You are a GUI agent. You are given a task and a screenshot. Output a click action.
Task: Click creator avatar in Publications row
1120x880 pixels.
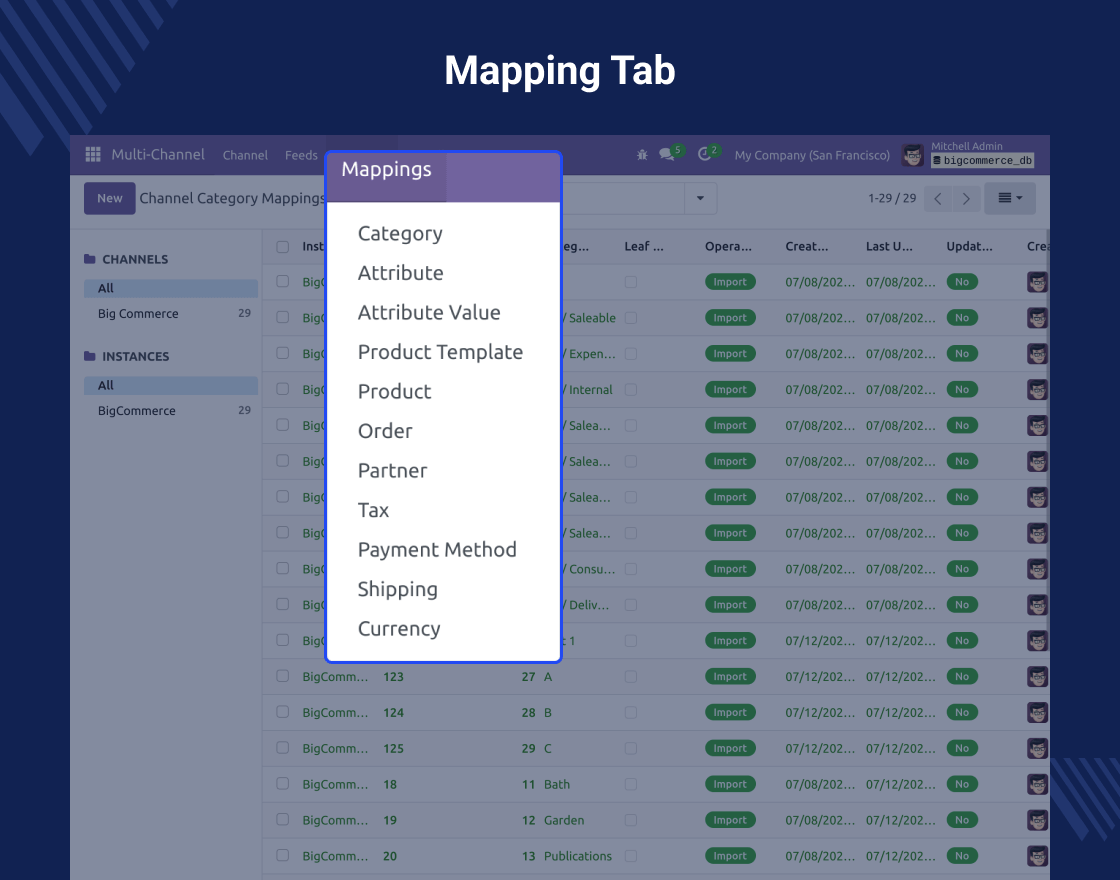coord(1037,856)
